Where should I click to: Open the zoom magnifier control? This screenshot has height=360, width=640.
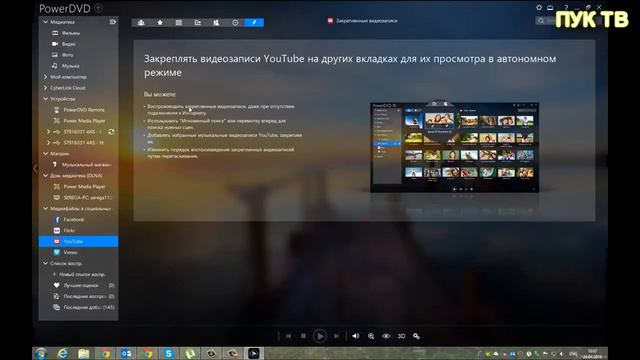point(371,336)
